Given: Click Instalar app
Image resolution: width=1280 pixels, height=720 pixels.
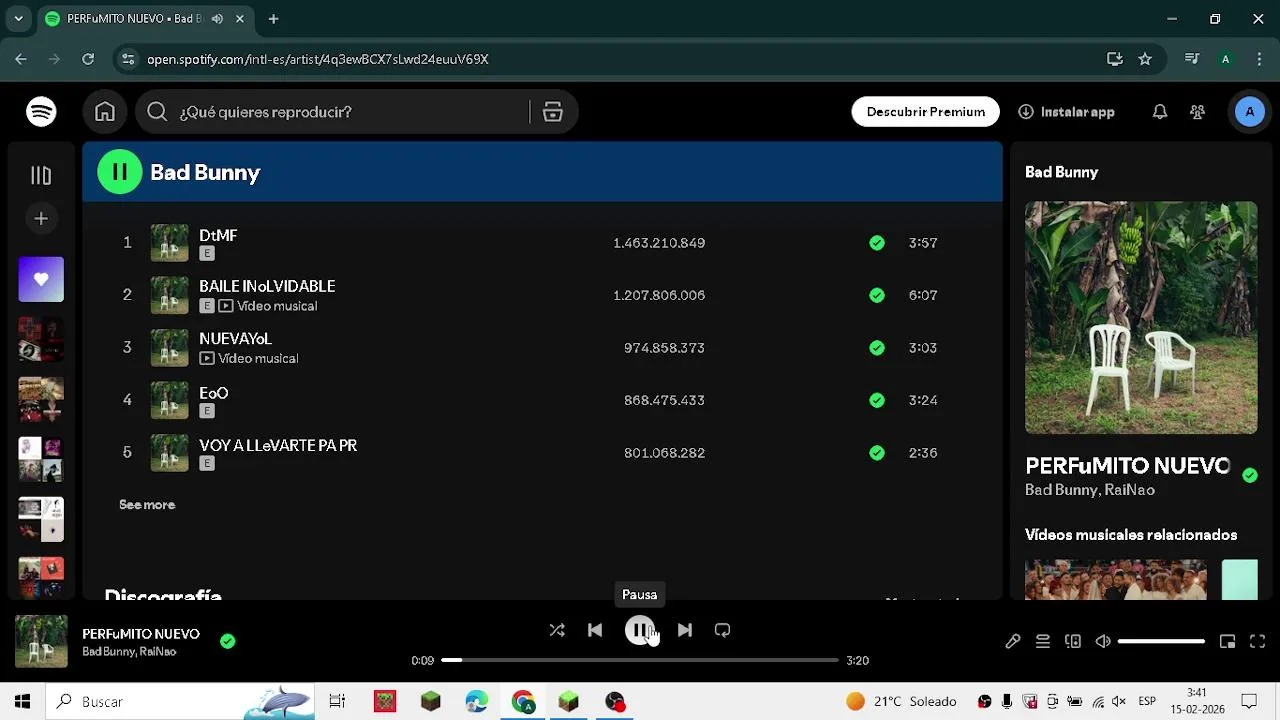Looking at the screenshot, I should point(1066,112).
